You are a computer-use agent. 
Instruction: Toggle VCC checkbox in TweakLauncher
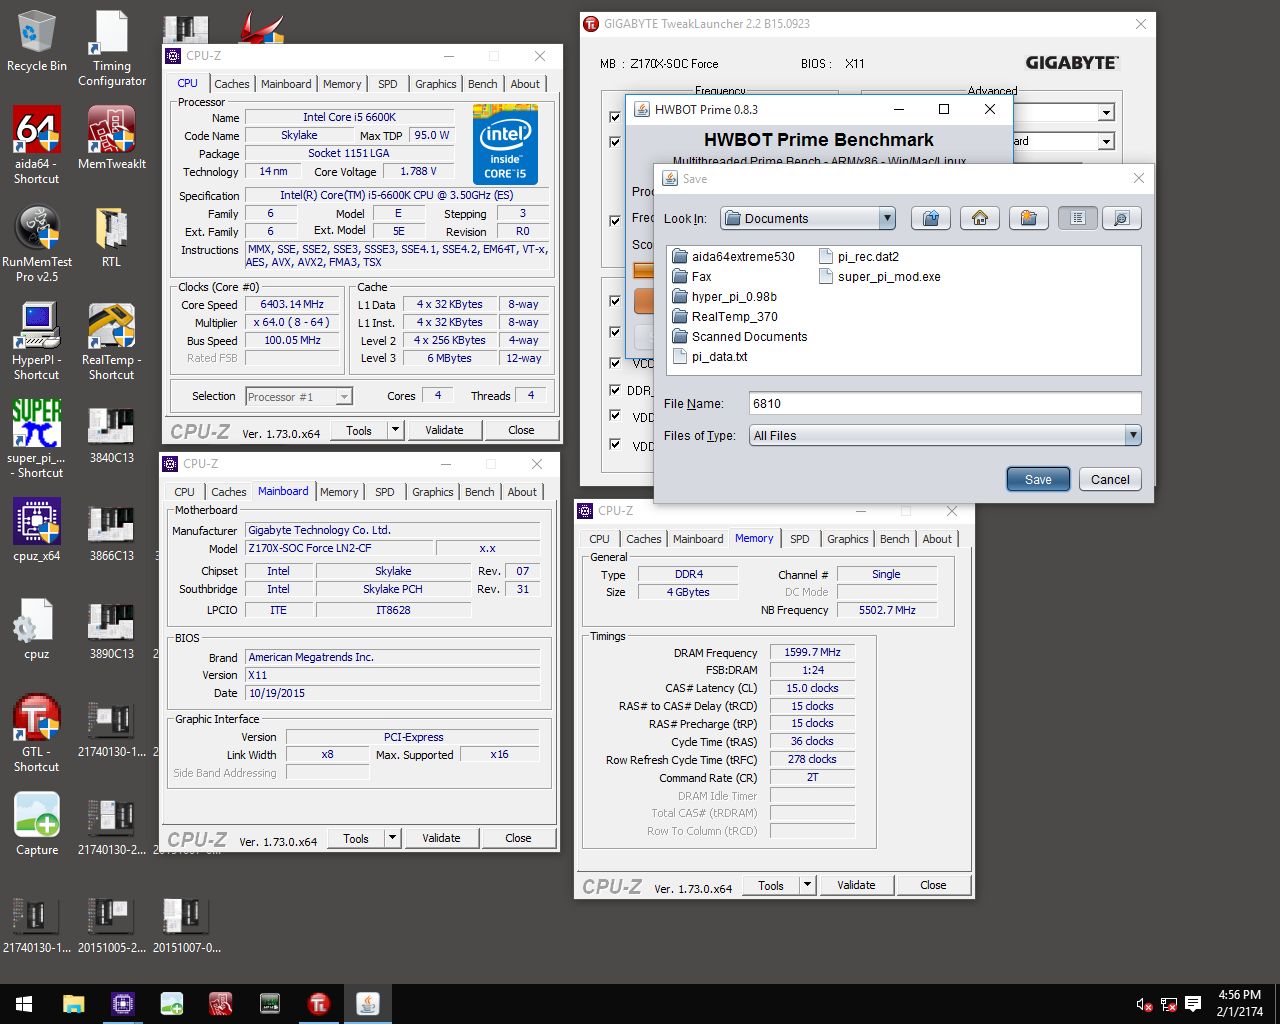615,363
